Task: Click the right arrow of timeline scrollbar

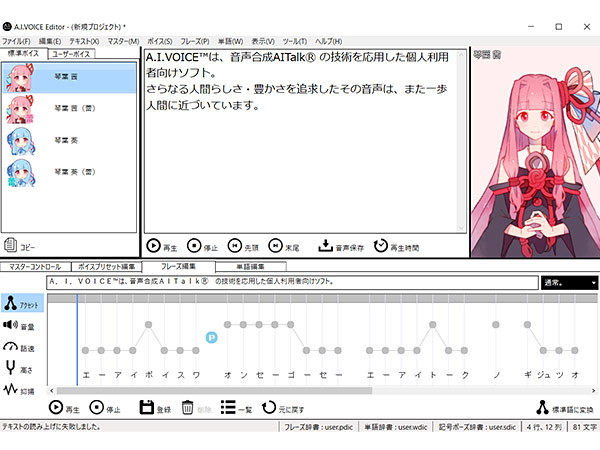Action: (593, 390)
